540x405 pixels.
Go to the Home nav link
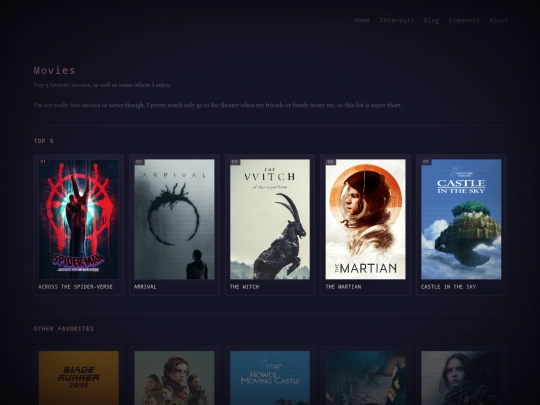tap(362, 20)
